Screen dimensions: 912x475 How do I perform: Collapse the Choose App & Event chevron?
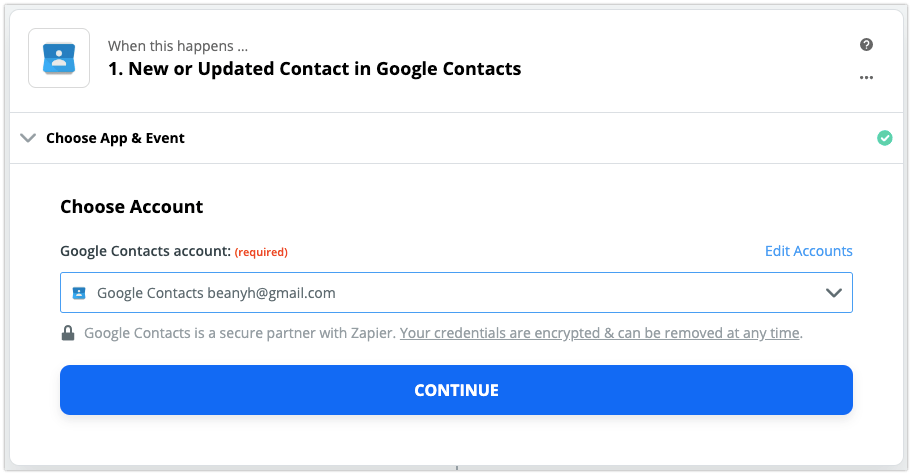(28, 138)
